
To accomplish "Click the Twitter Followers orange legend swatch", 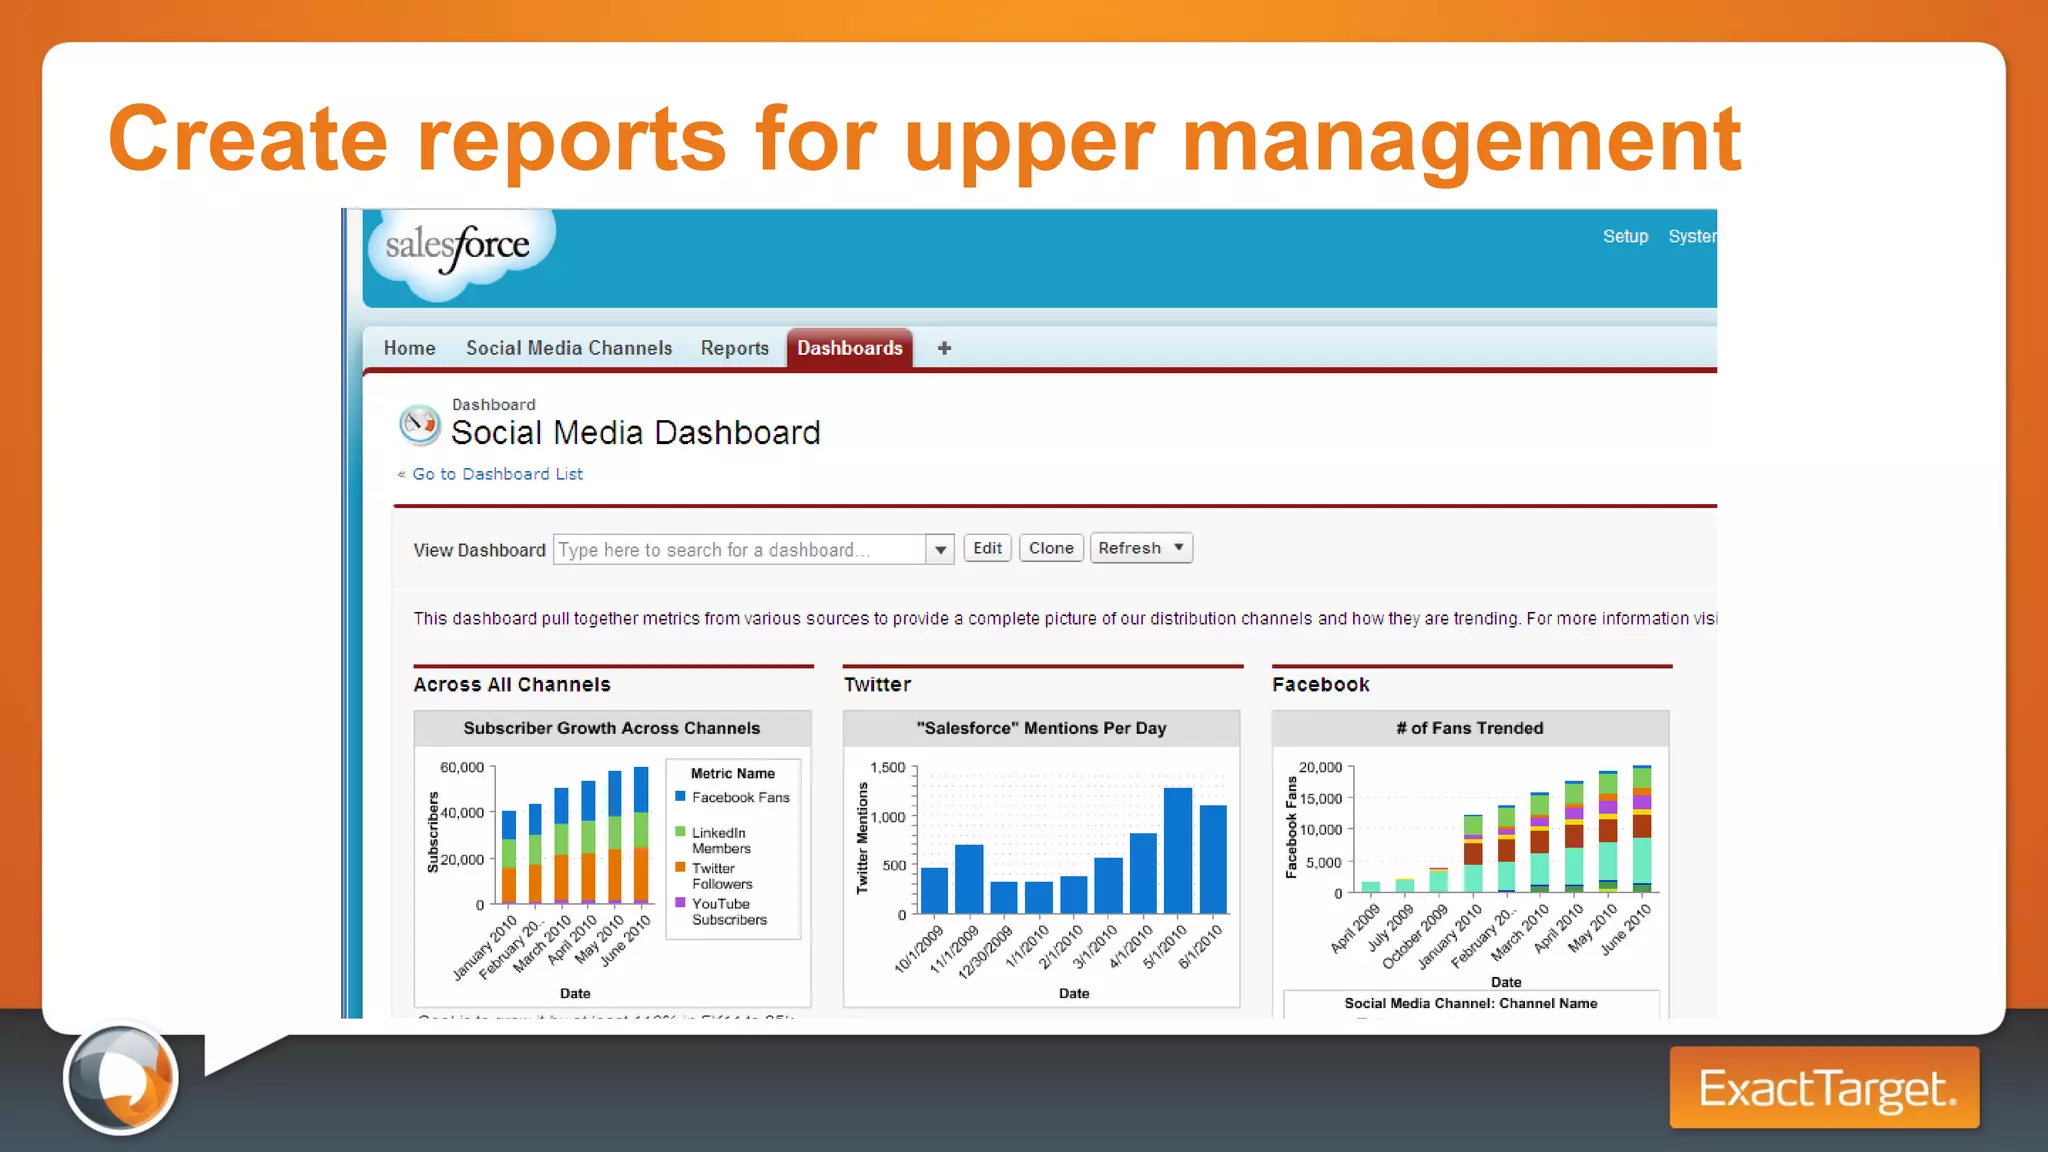I will click(x=680, y=867).
